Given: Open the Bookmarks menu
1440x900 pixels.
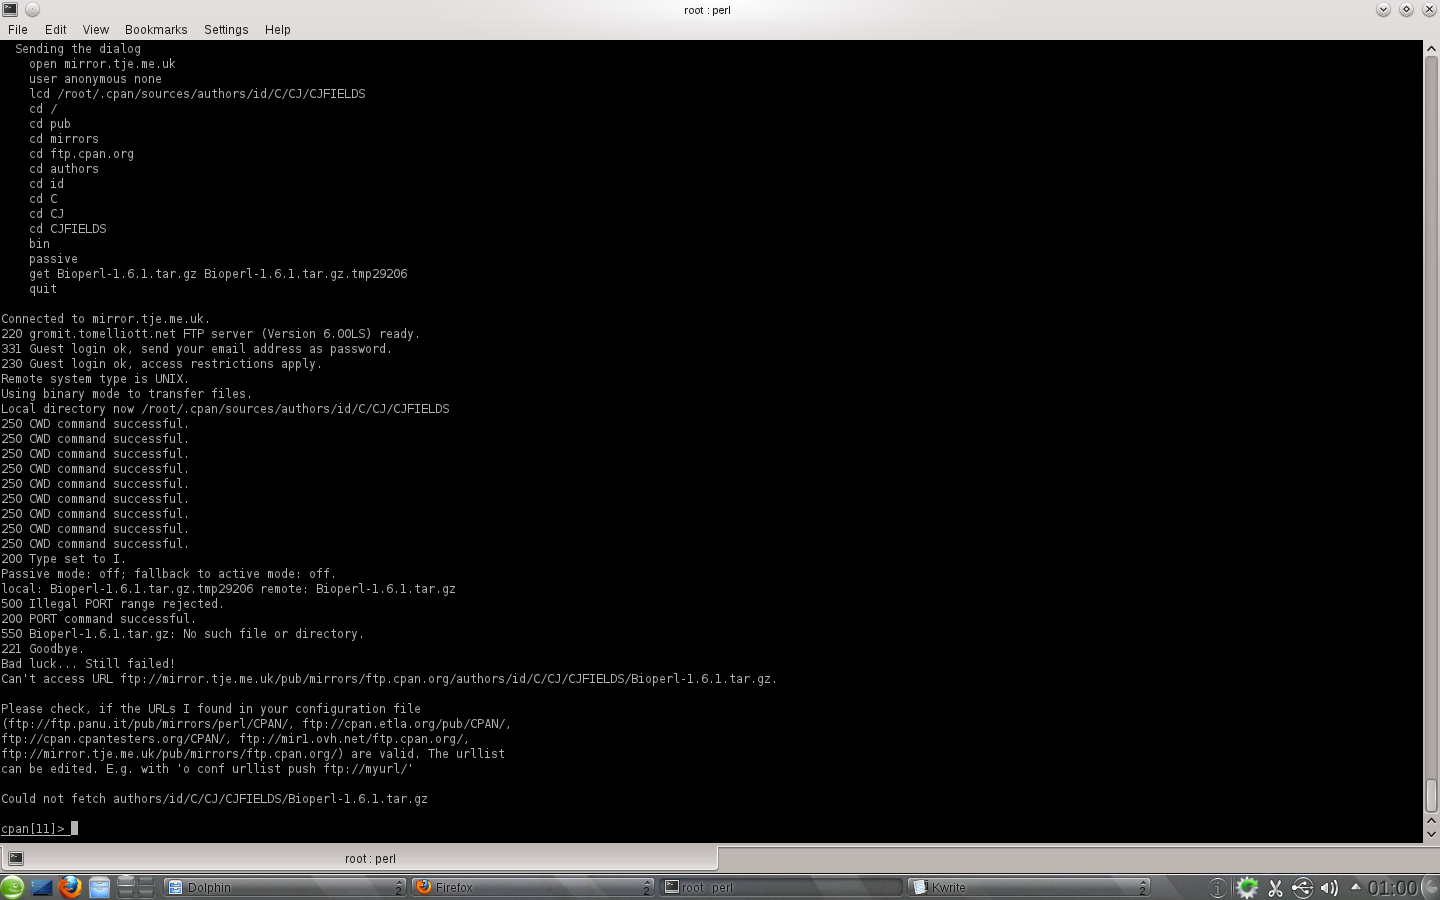Looking at the screenshot, I should pos(156,30).
